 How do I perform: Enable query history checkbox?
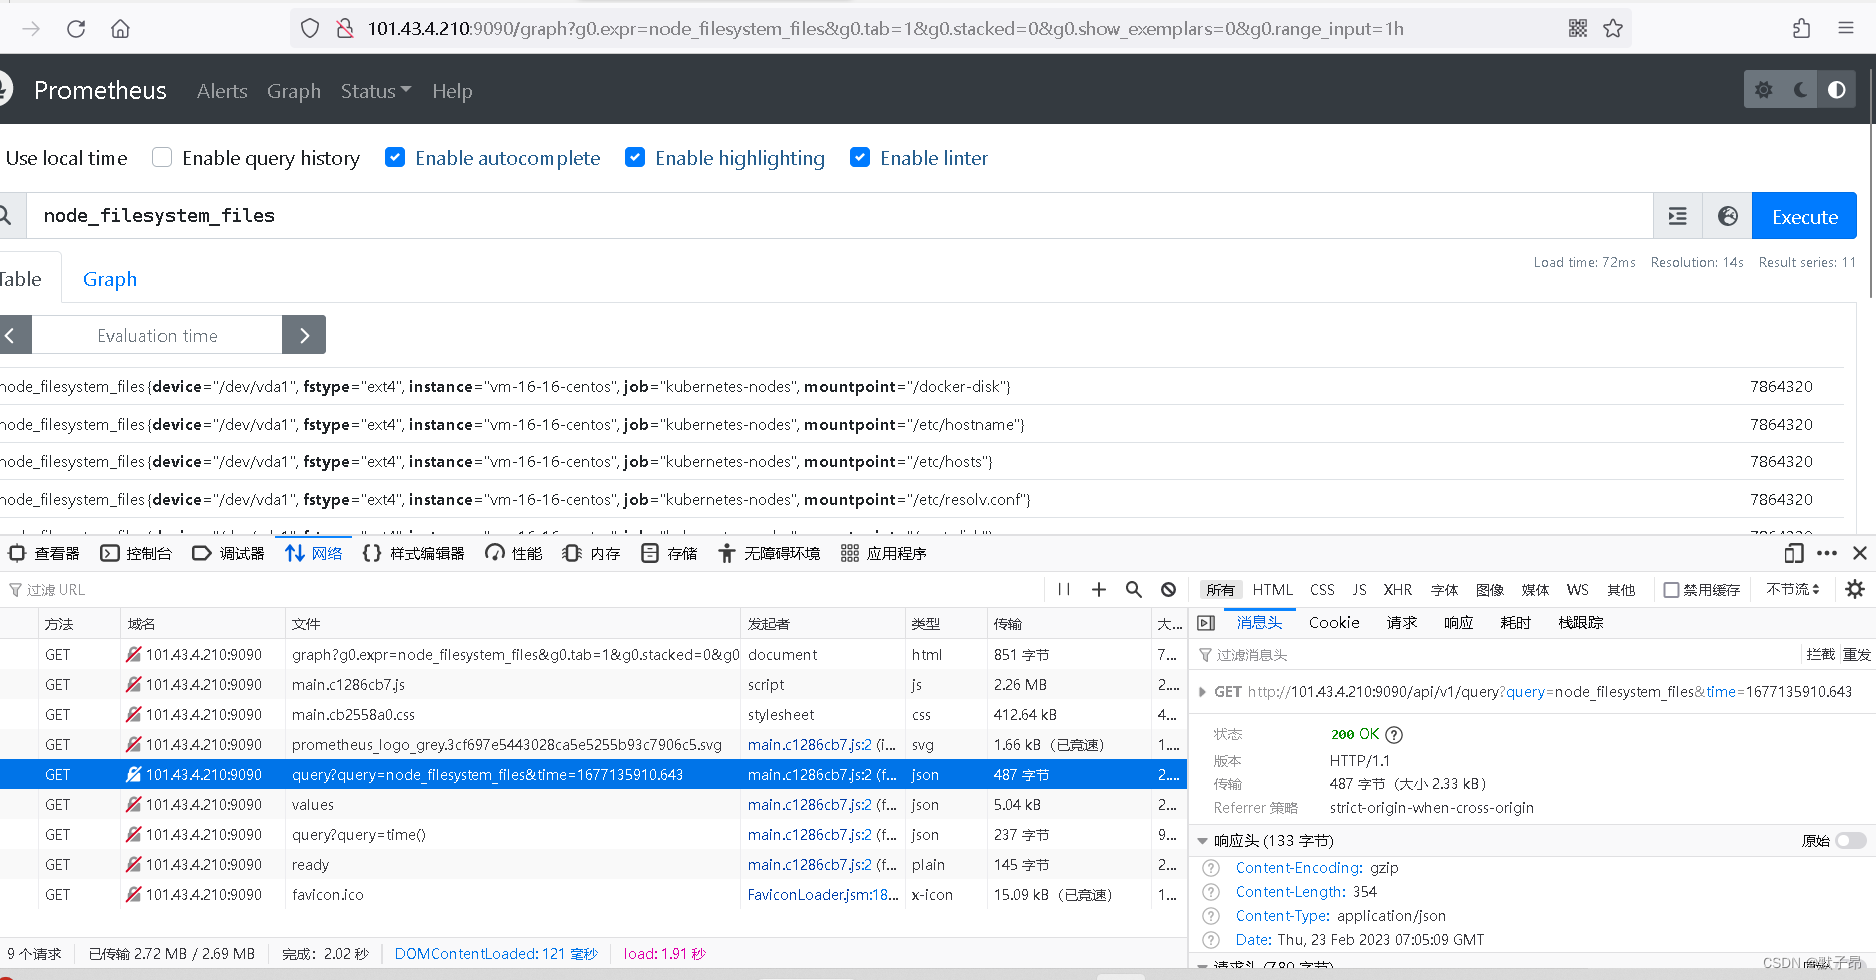click(162, 157)
